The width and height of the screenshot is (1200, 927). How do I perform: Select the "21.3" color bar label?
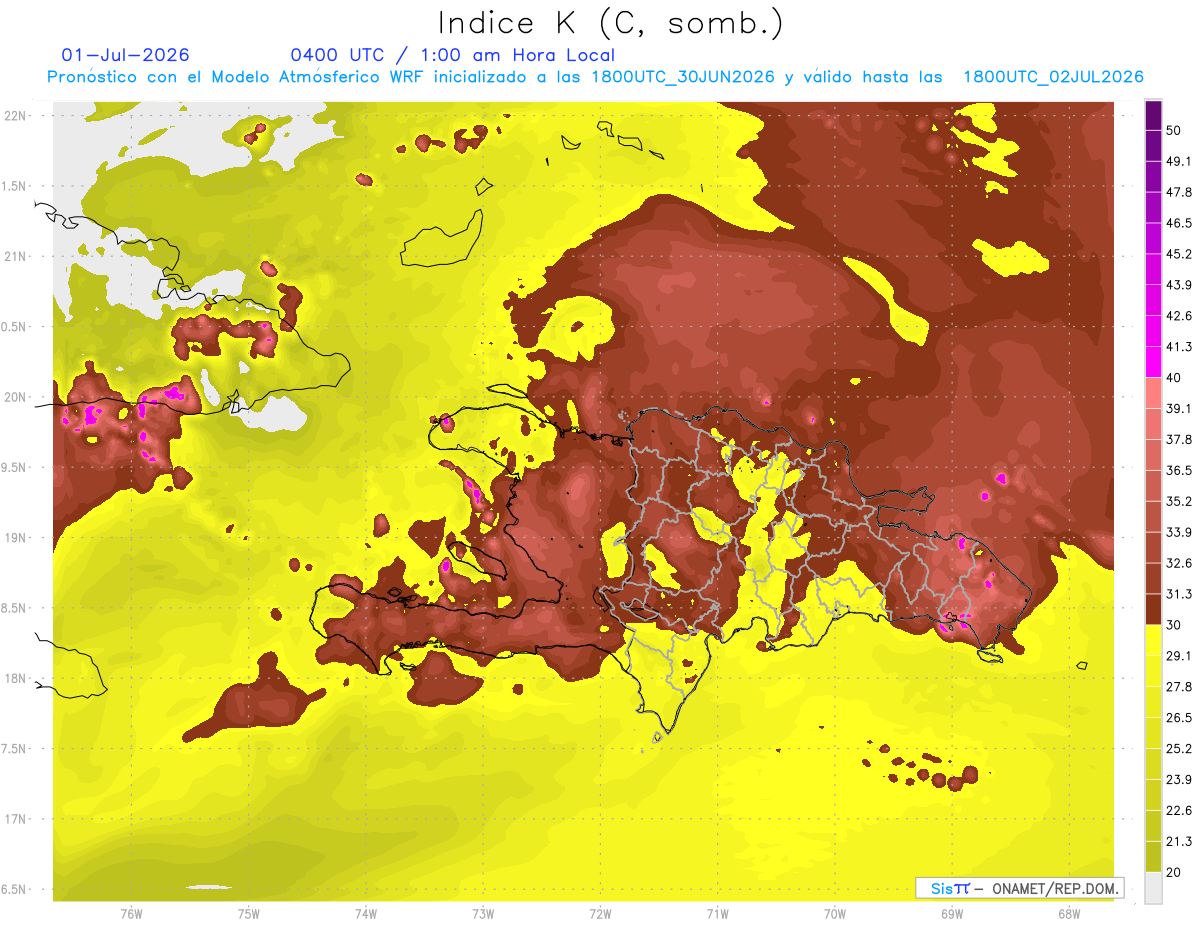point(1178,841)
